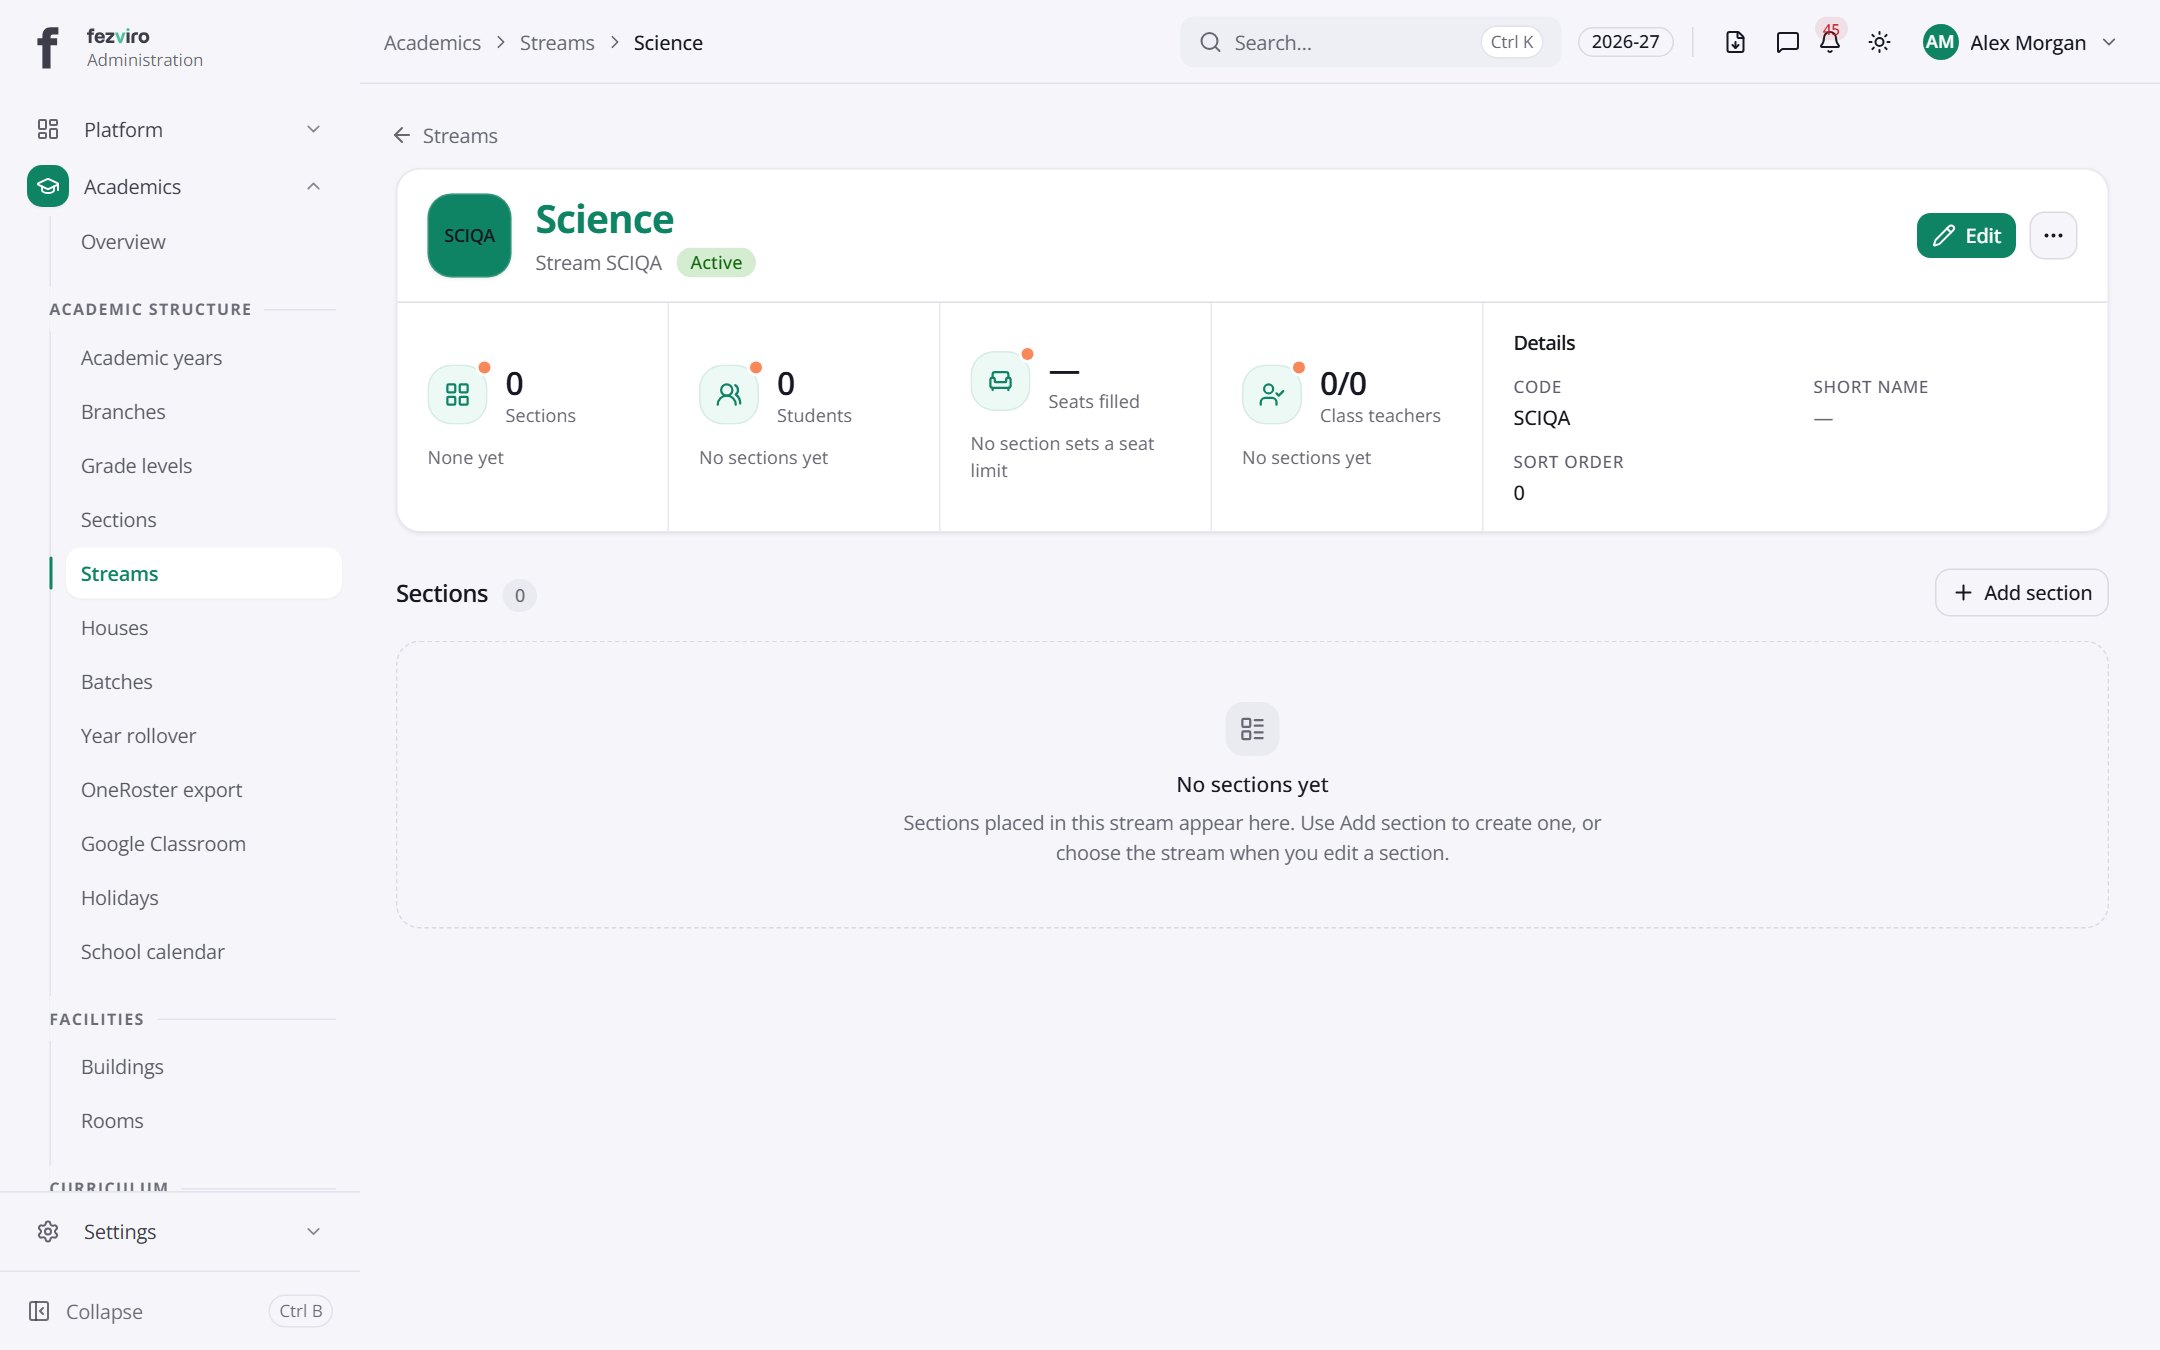Open Year rollover sidebar item
The image size is (2160, 1350).
tap(138, 735)
